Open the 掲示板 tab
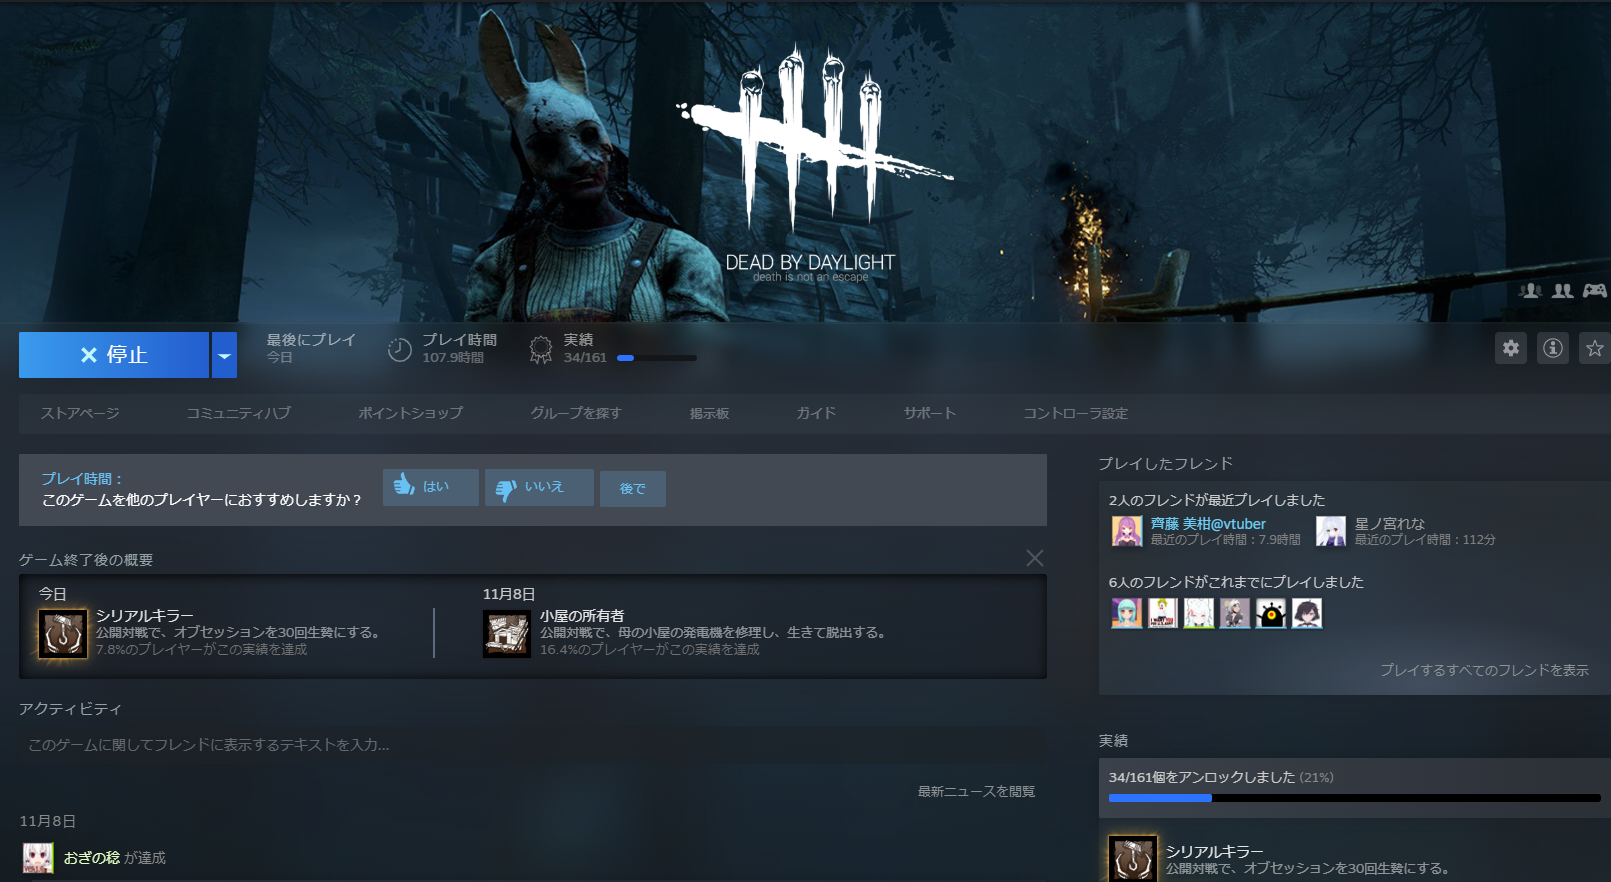This screenshot has width=1611, height=882. [709, 413]
